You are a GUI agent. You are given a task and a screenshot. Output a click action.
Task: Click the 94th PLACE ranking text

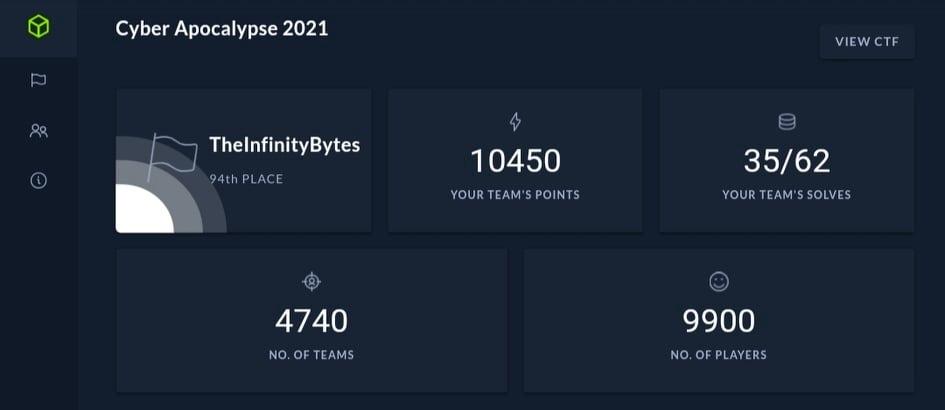[x=246, y=179]
